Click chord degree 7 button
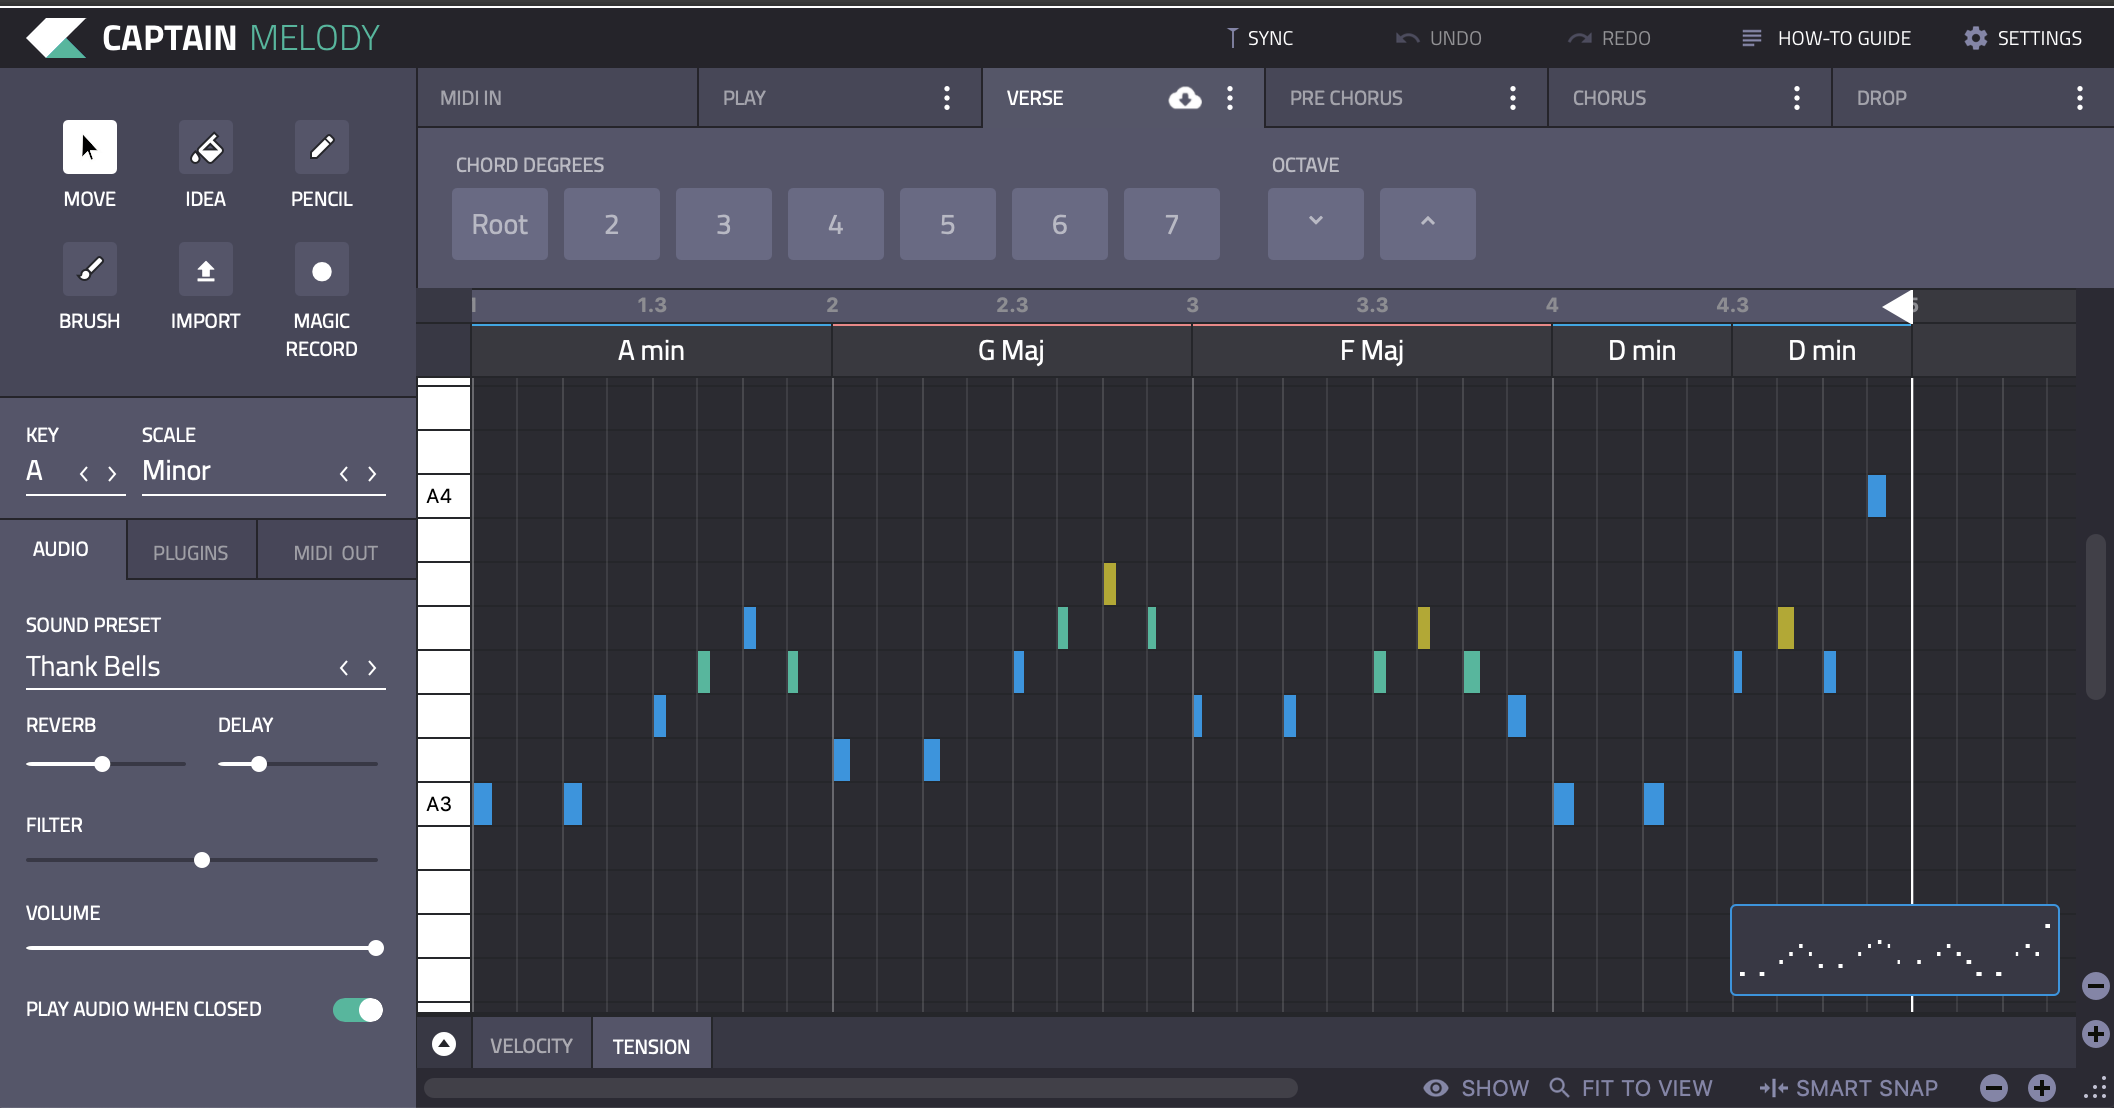This screenshot has height=1108, width=2114. click(x=1172, y=224)
